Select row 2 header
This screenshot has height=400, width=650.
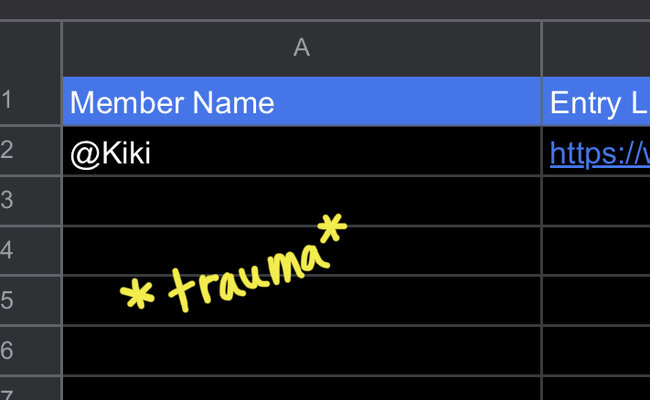tap(30, 151)
